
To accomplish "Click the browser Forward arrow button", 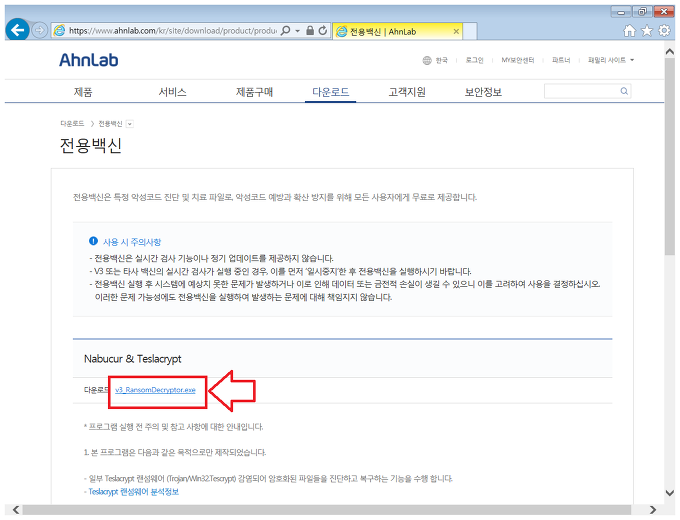I will click(x=40, y=30).
